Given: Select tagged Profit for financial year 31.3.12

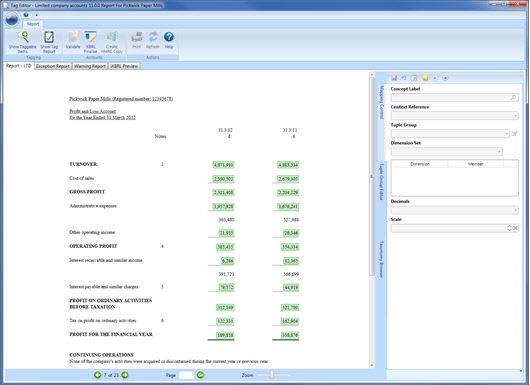Looking at the screenshot, I should (x=225, y=335).
